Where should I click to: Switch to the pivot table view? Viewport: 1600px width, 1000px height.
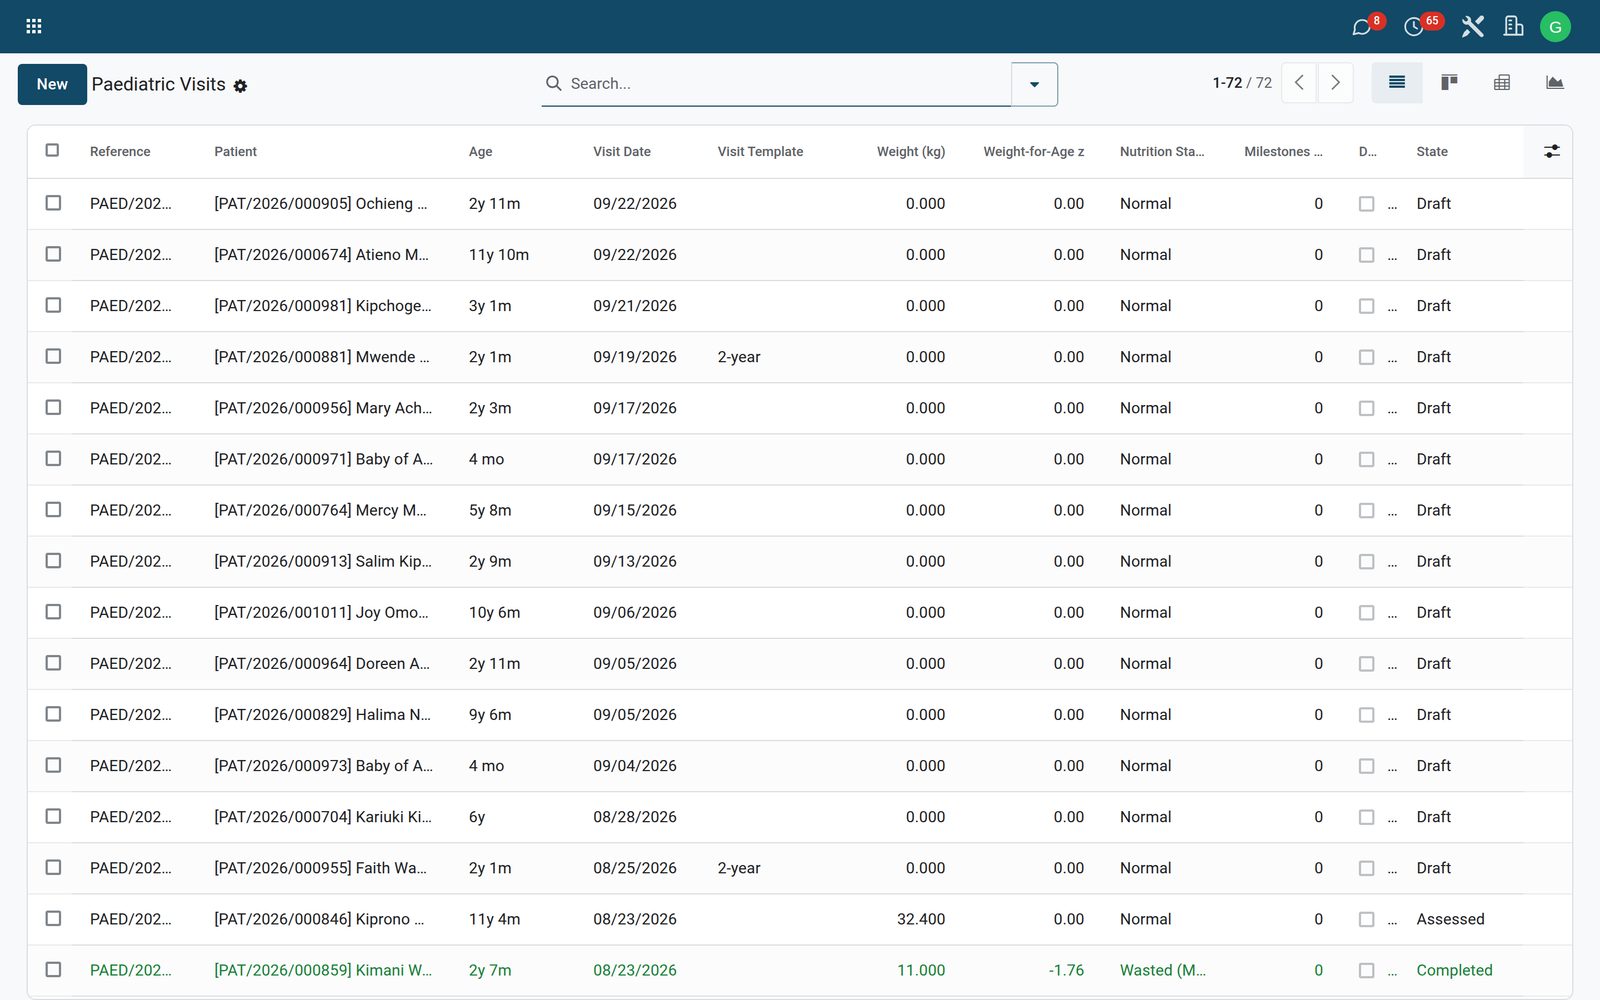1502,83
